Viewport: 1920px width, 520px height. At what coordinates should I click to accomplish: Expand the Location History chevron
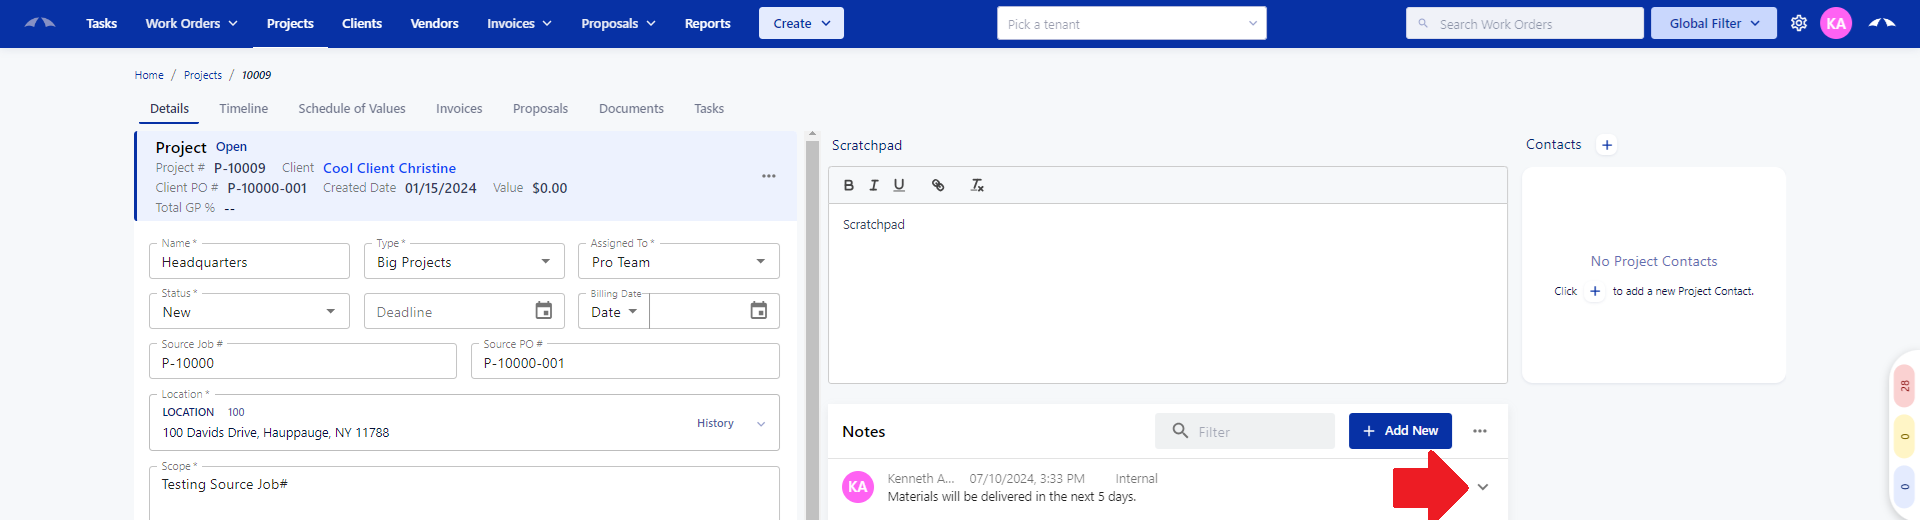tap(761, 424)
